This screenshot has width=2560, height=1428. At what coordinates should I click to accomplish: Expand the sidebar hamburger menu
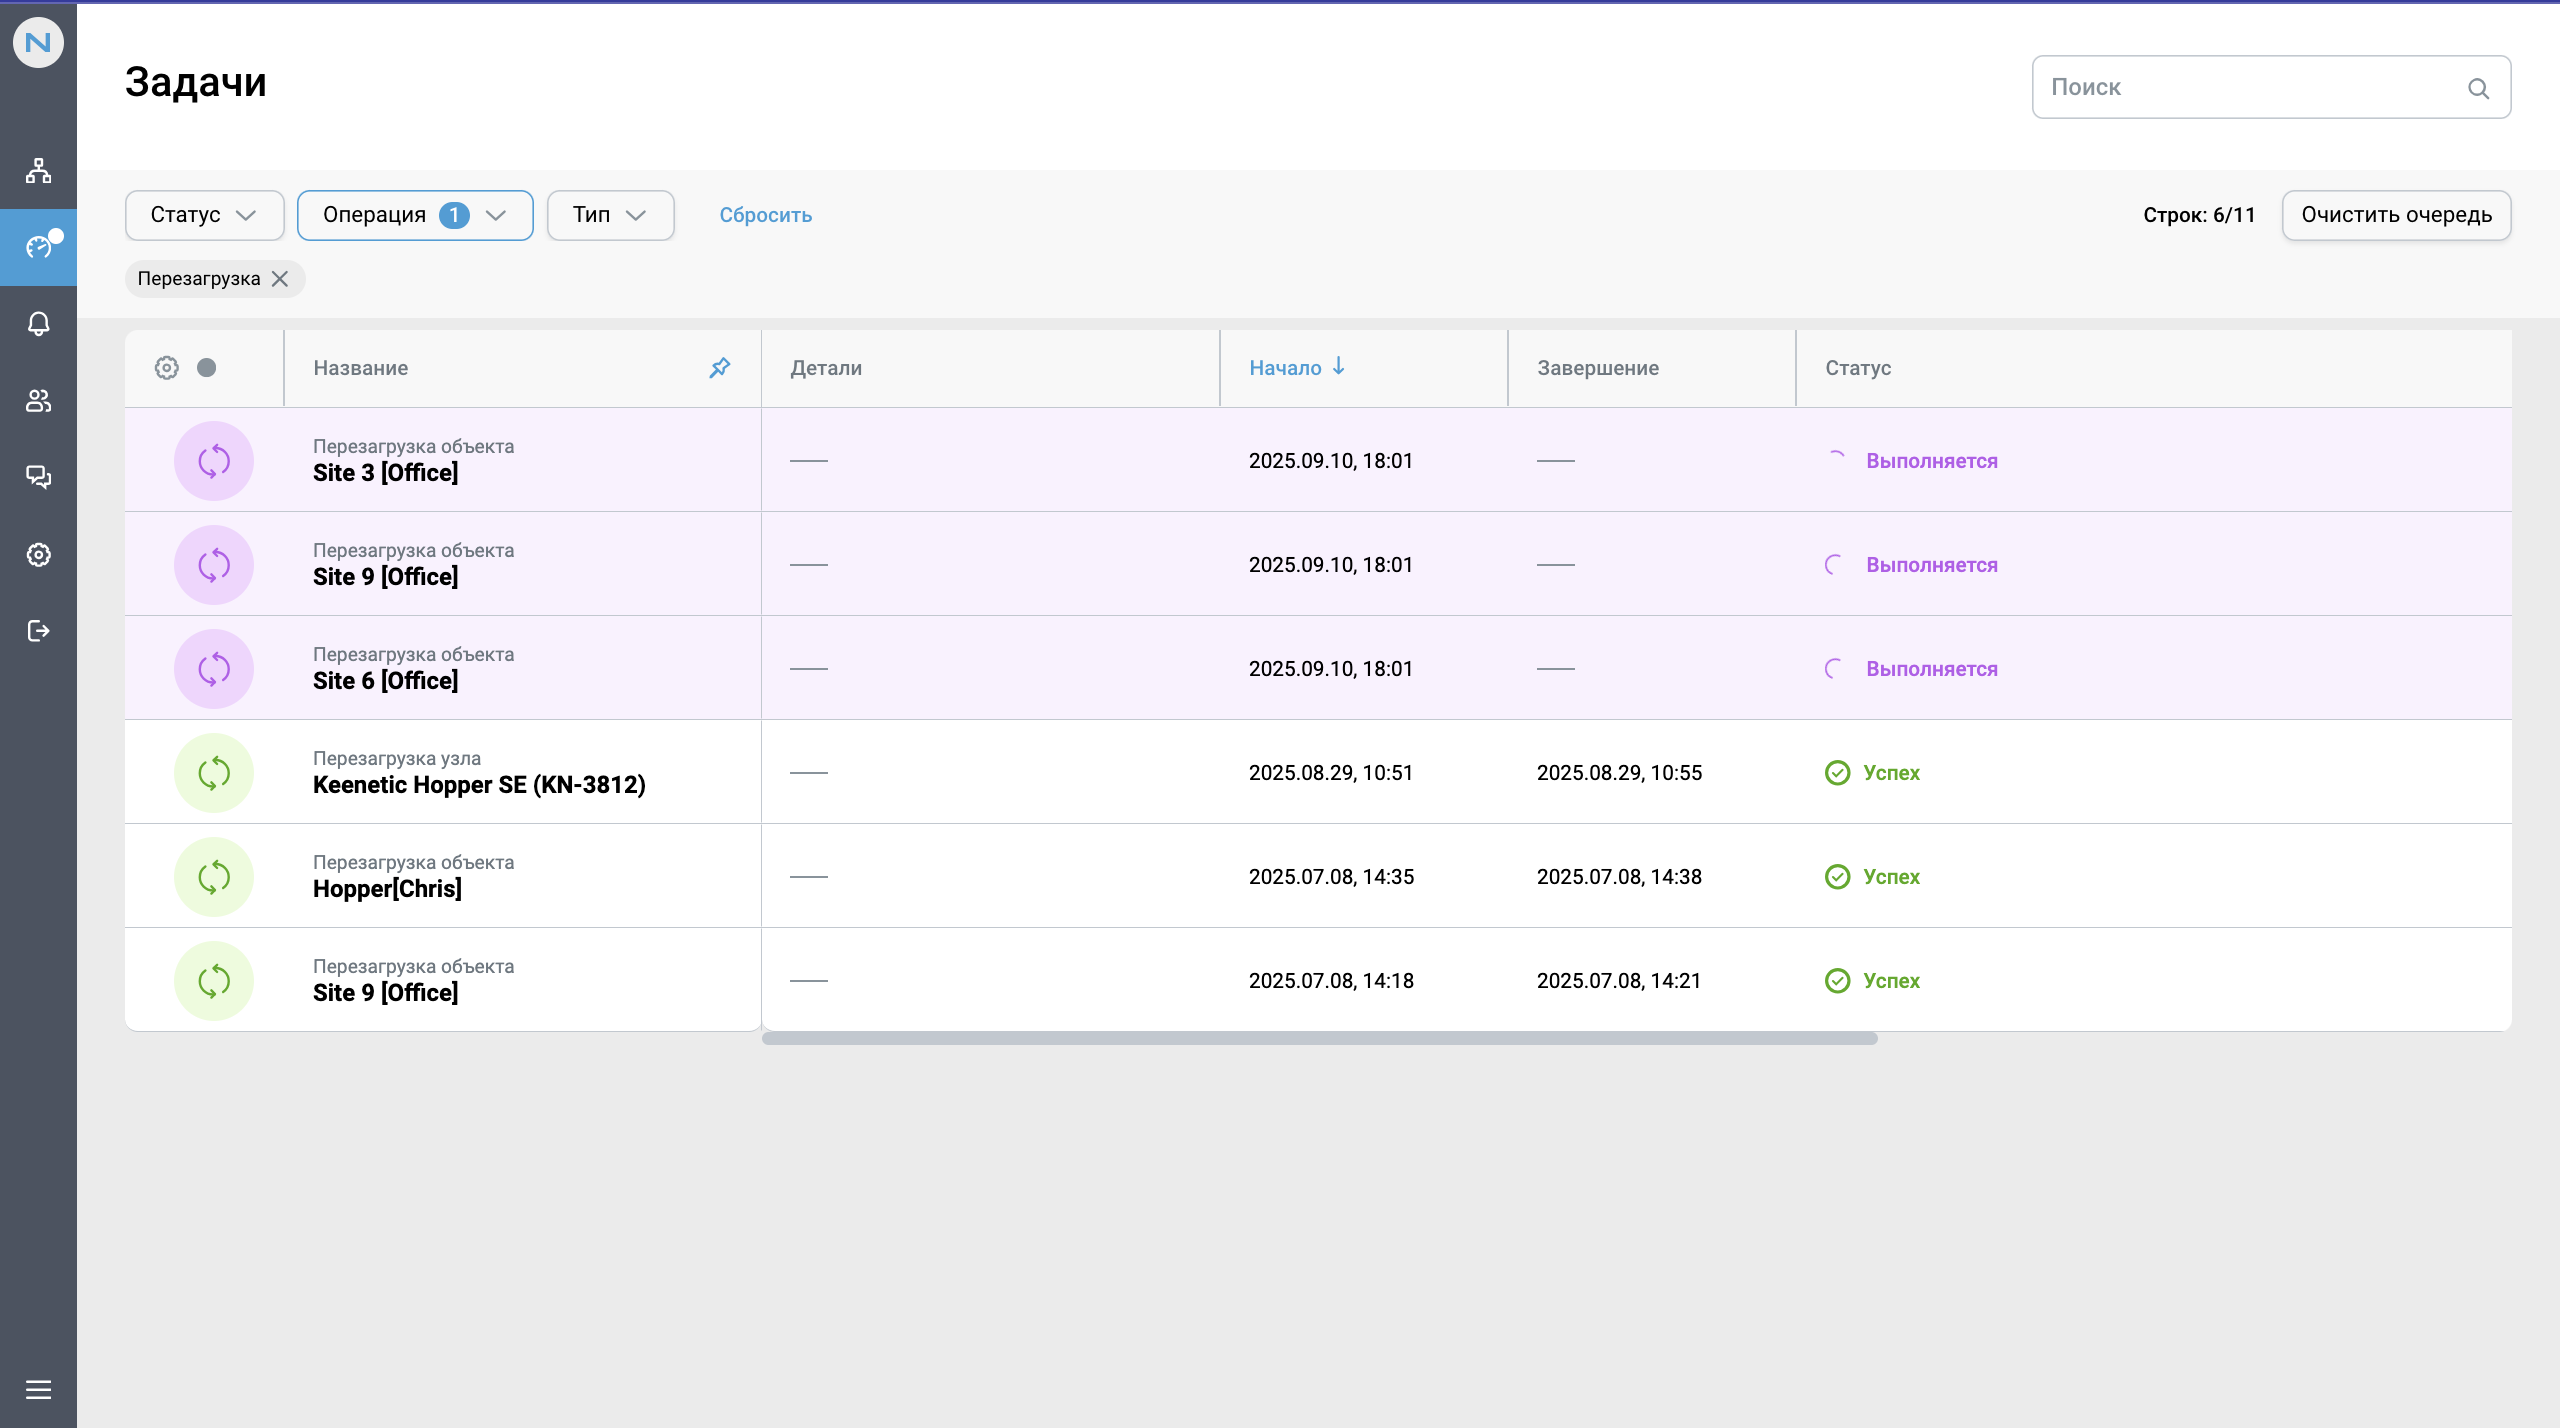(x=38, y=1389)
